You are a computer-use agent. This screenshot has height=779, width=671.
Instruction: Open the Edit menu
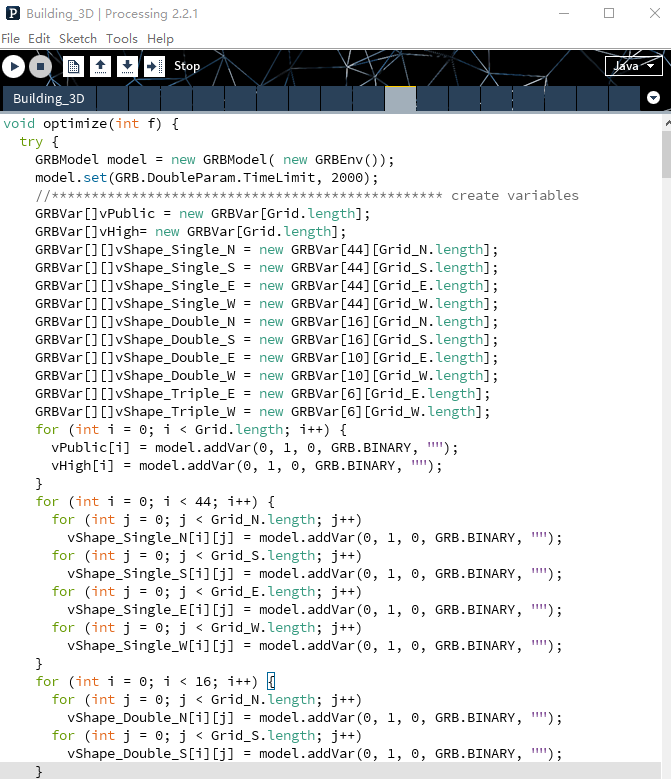(x=39, y=38)
